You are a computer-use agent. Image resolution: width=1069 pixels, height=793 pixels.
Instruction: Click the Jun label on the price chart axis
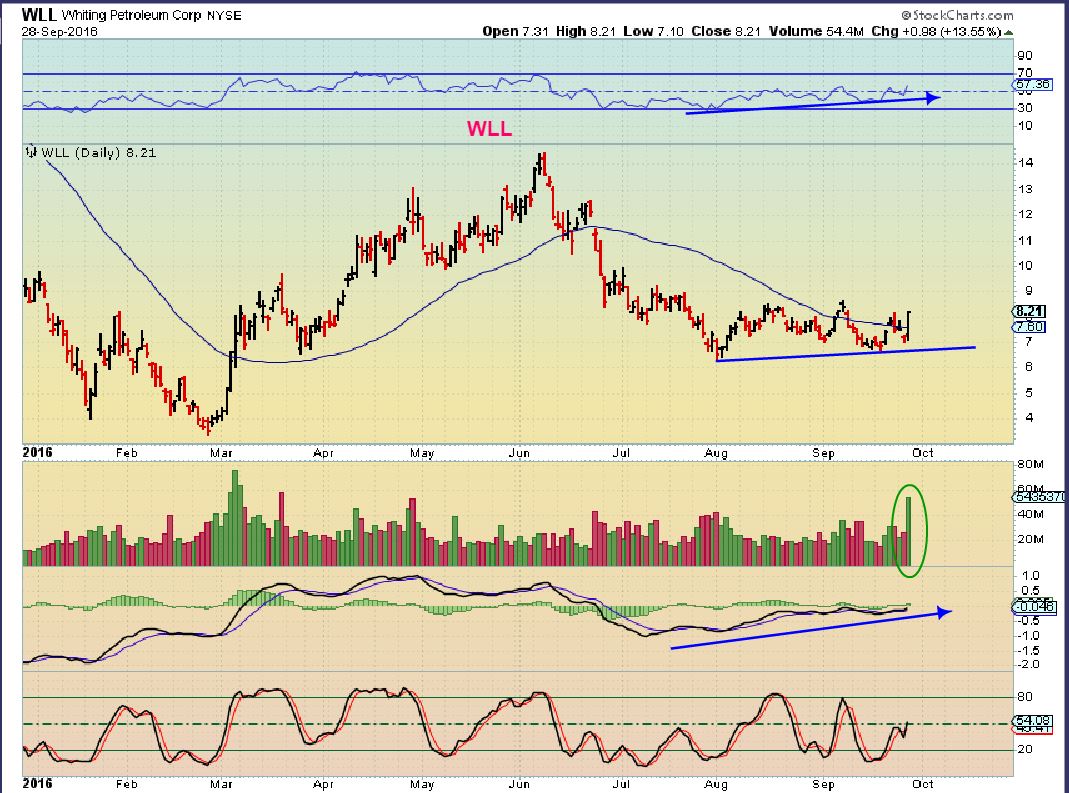click(520, 453)
